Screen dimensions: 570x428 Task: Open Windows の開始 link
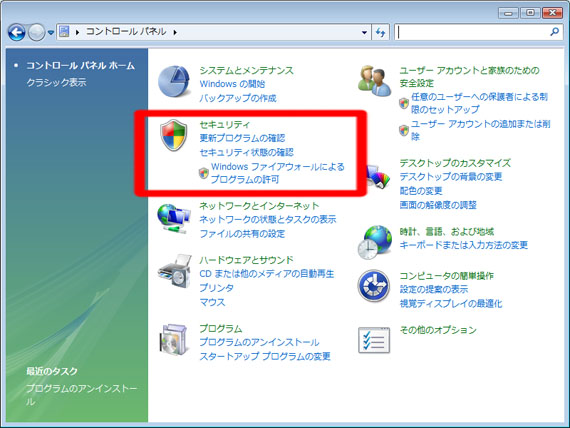point(232,84)
